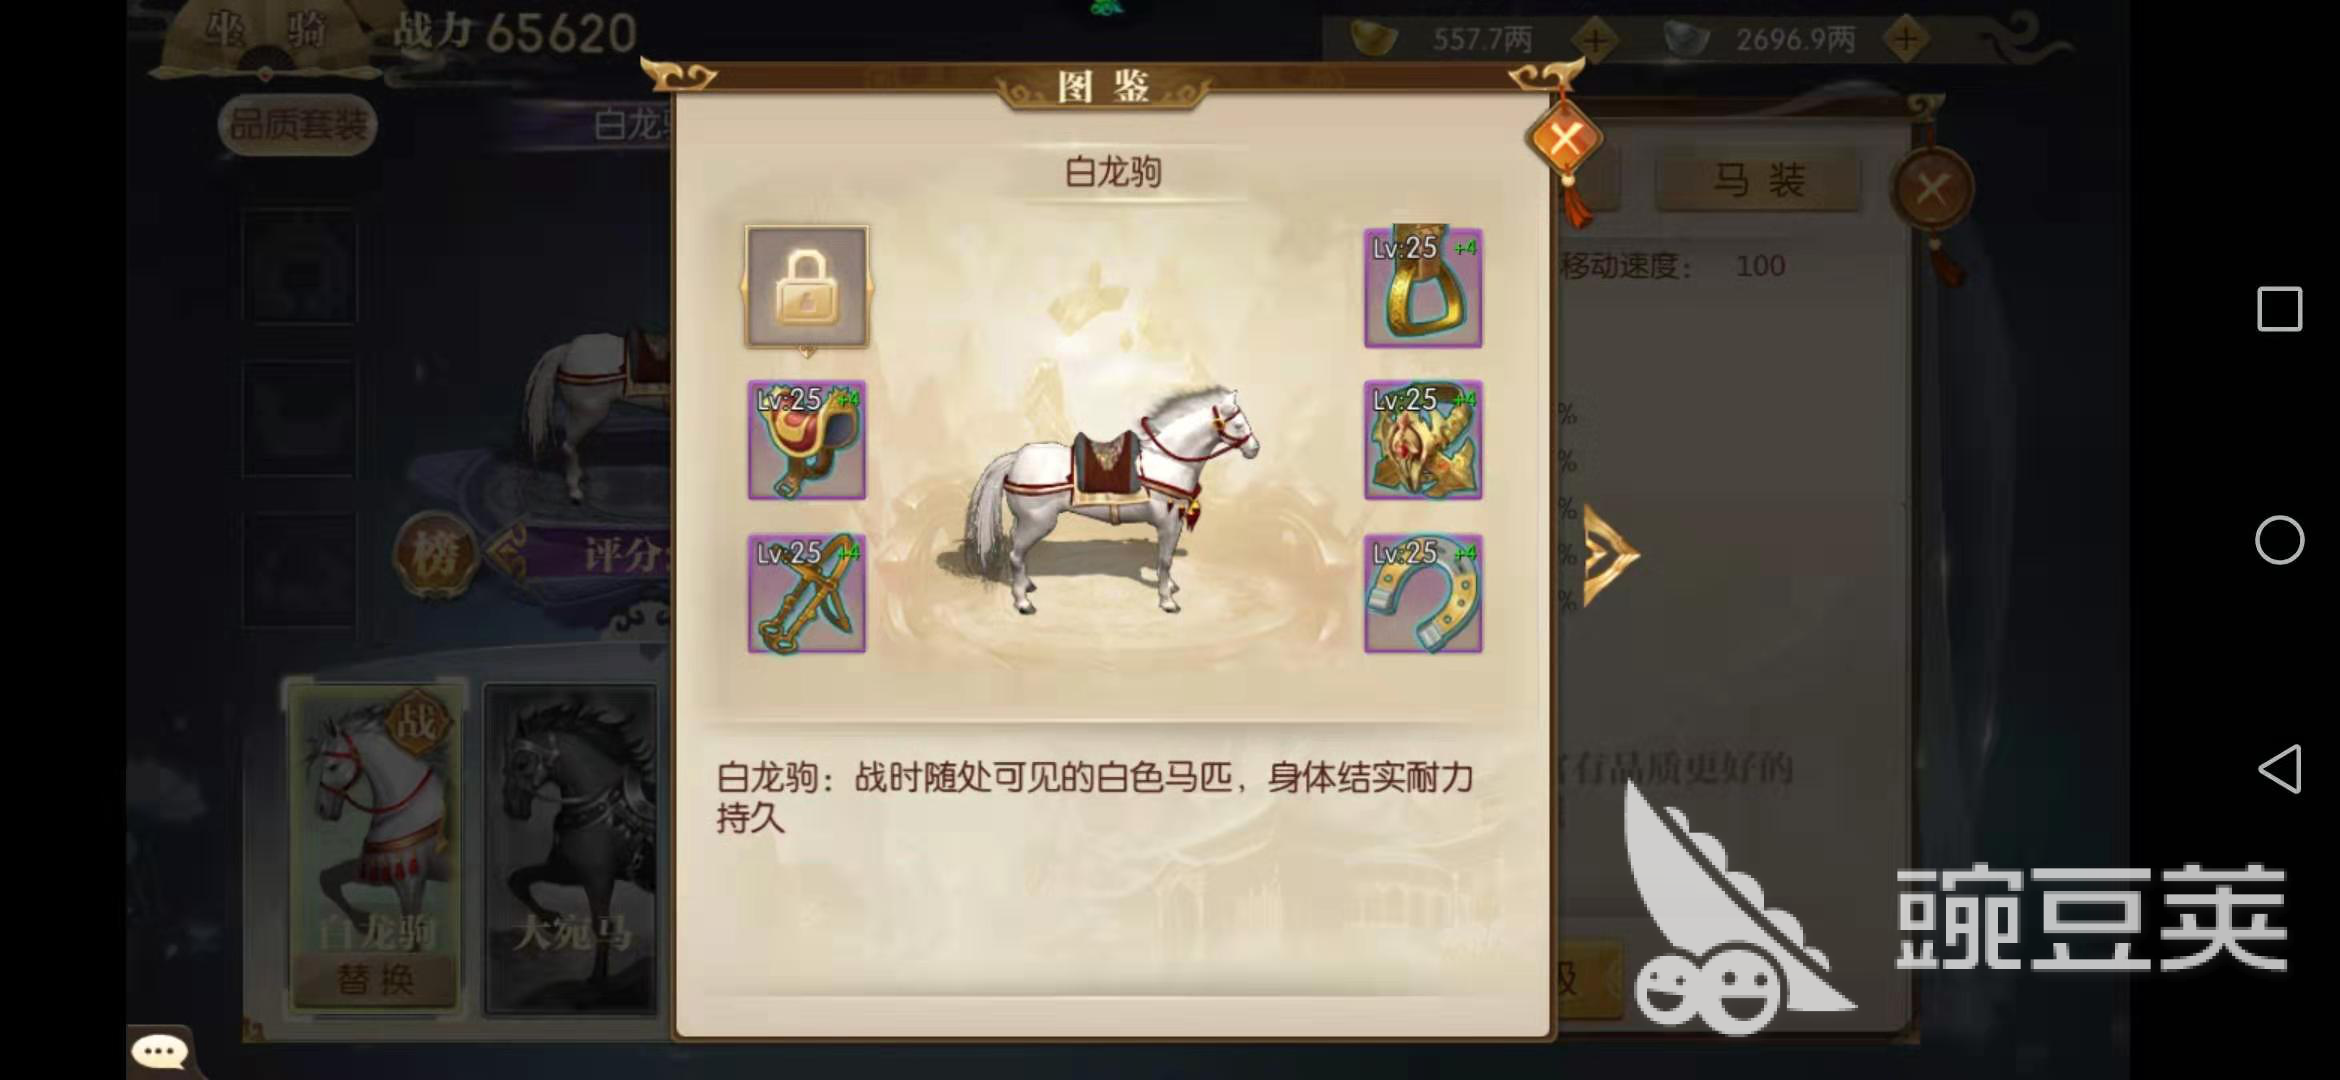Tap the Android home circle button

tap(2279, 540)
